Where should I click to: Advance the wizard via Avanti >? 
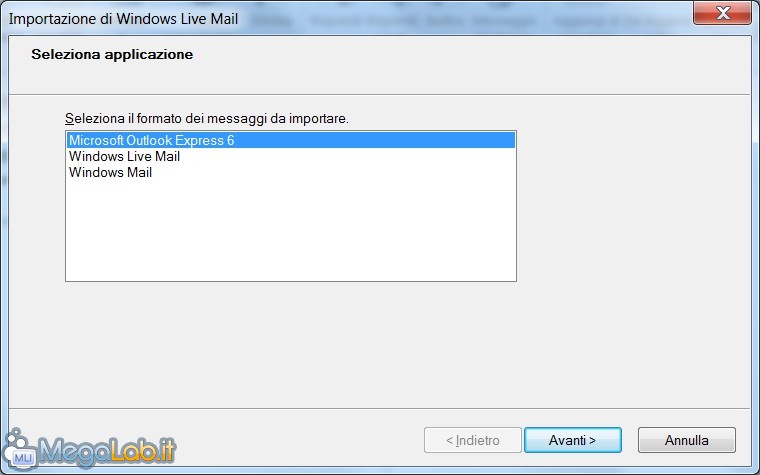click(572, 440)
